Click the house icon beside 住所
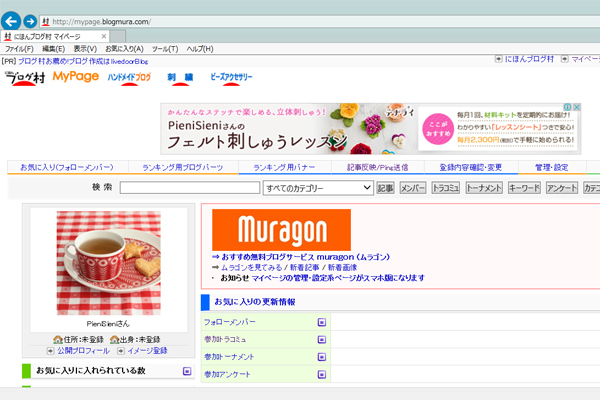 pyautogui.click(x=58, y=340)
